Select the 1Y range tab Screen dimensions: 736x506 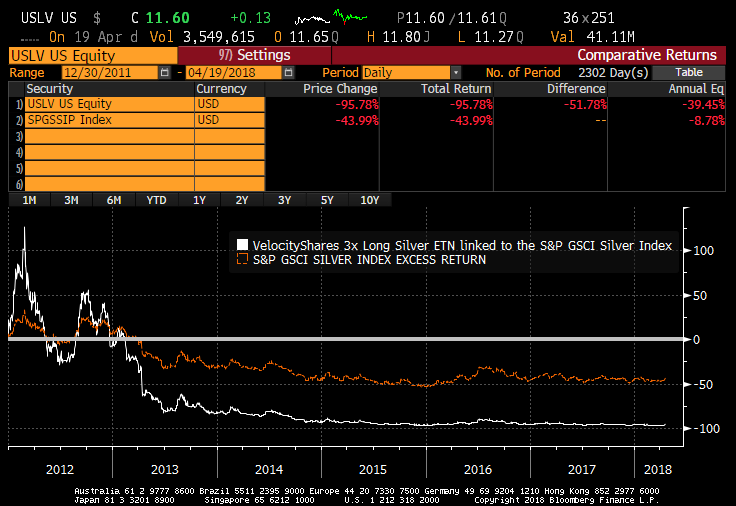tap(199, 200)
